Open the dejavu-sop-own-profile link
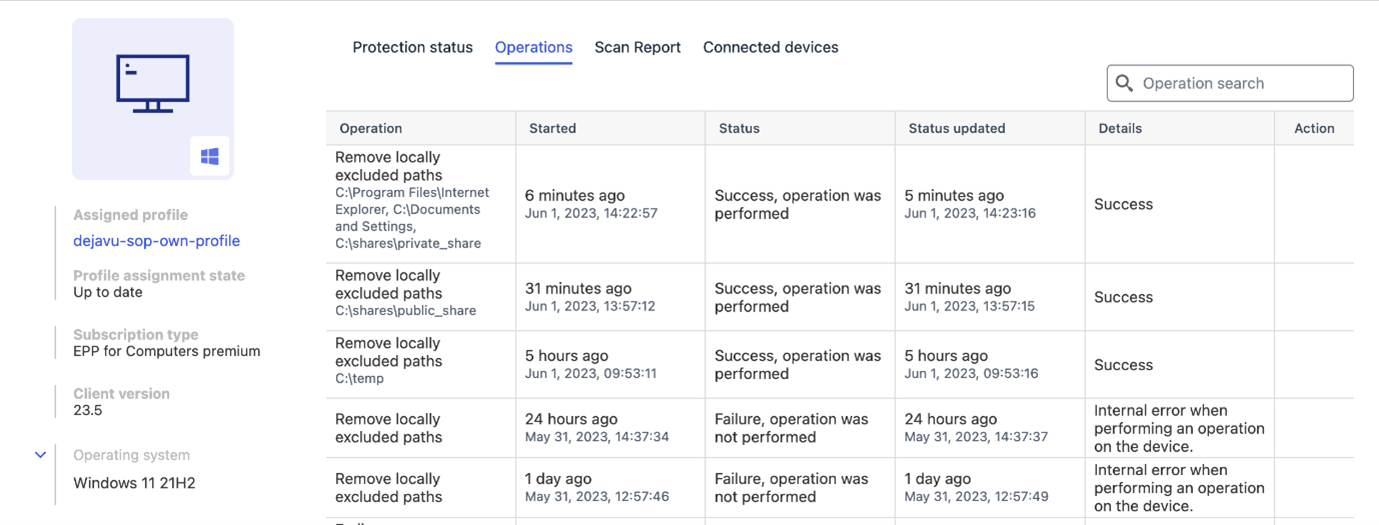 coord(157,241)
